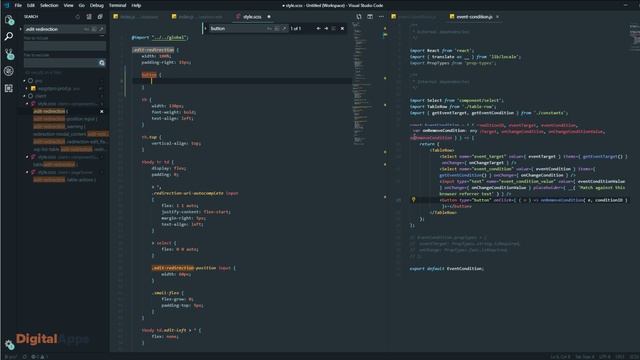Open the Go menu
The image size is (640, 360).
click(x=82, y=5)
